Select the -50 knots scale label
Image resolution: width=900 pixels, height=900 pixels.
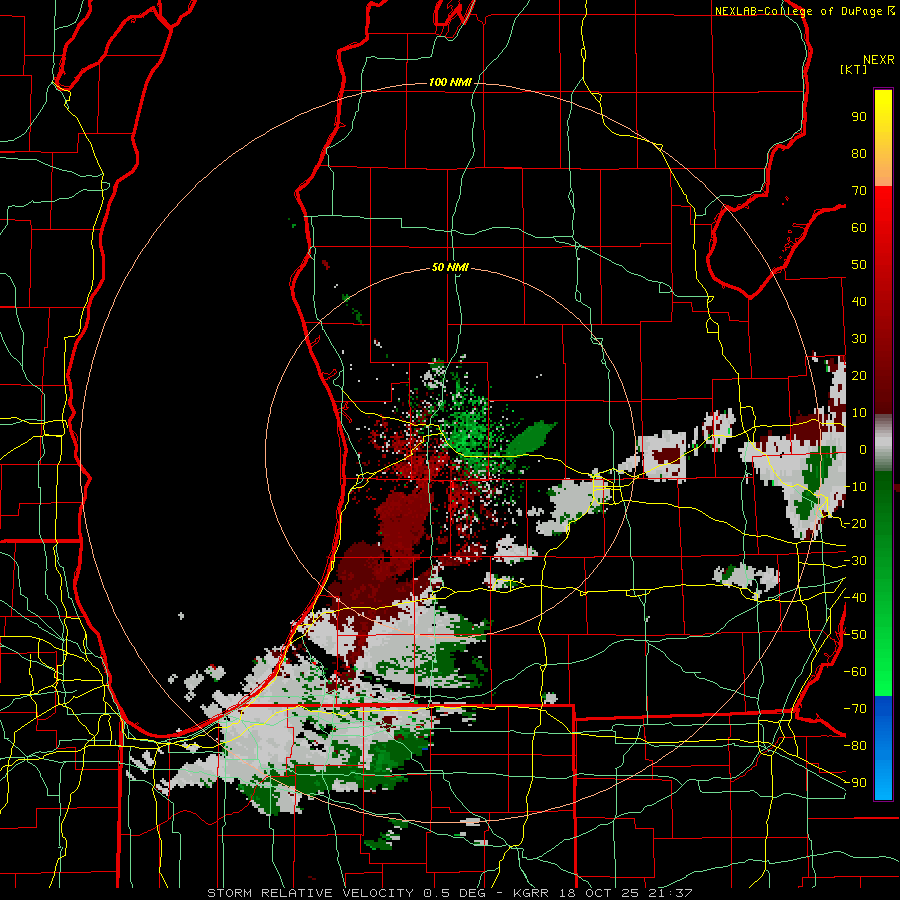click(855, 635)
